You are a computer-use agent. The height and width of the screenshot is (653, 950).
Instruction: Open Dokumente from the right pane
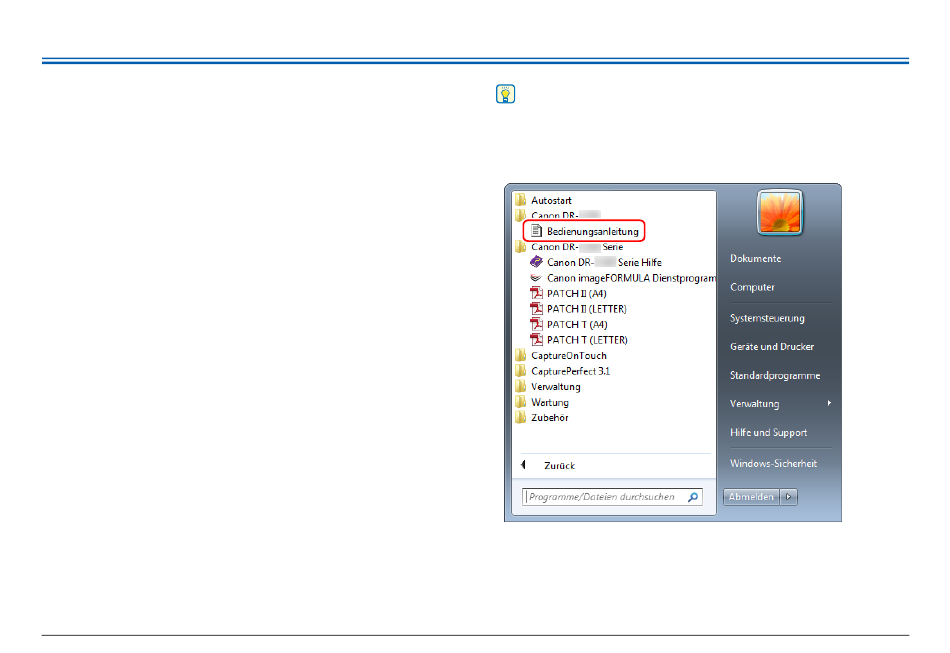(x=756, y=259)
